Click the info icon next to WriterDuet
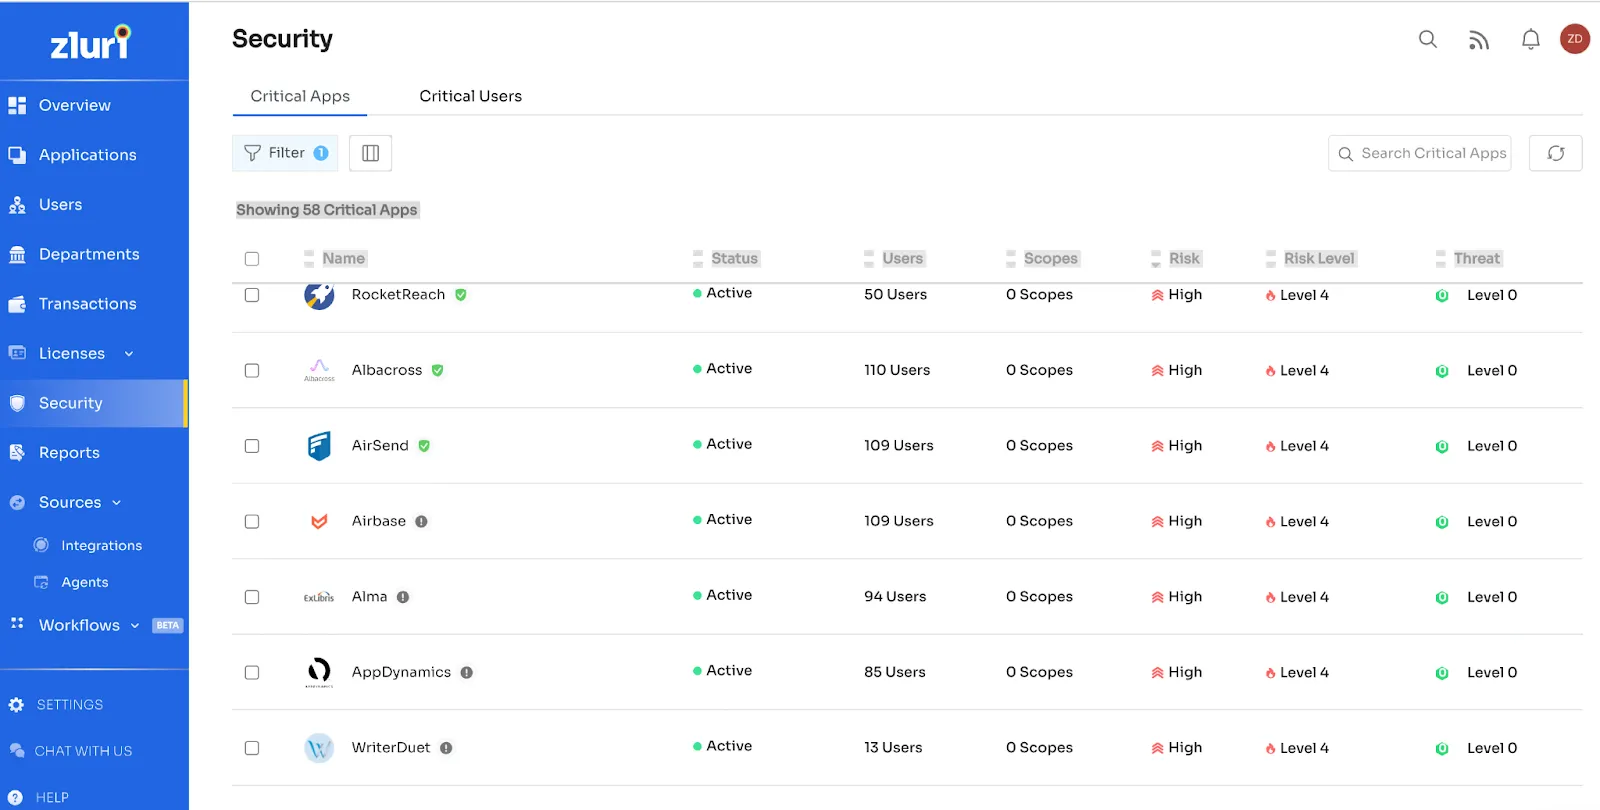Viewport: 1600px width, 810px height. pyautogui.click(x=446, y=748)
